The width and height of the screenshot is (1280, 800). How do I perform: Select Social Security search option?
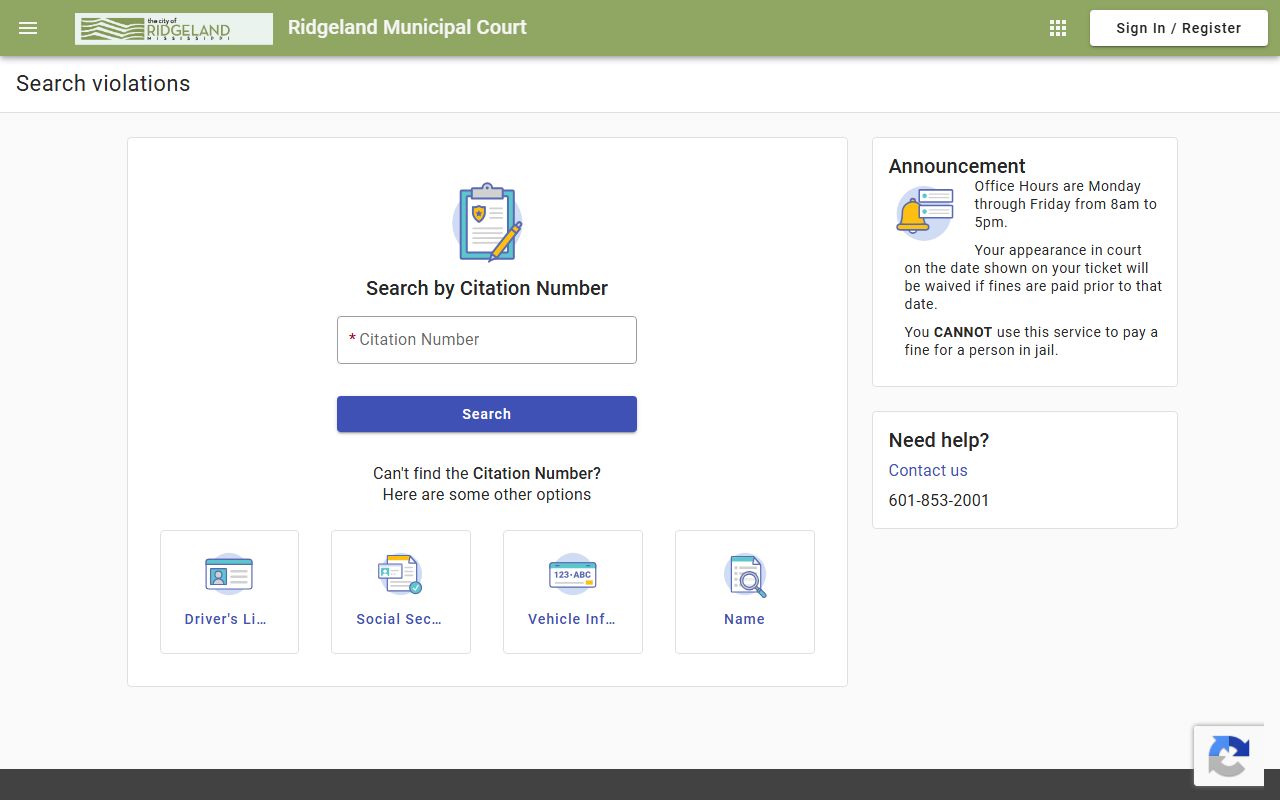click(401, 592)
